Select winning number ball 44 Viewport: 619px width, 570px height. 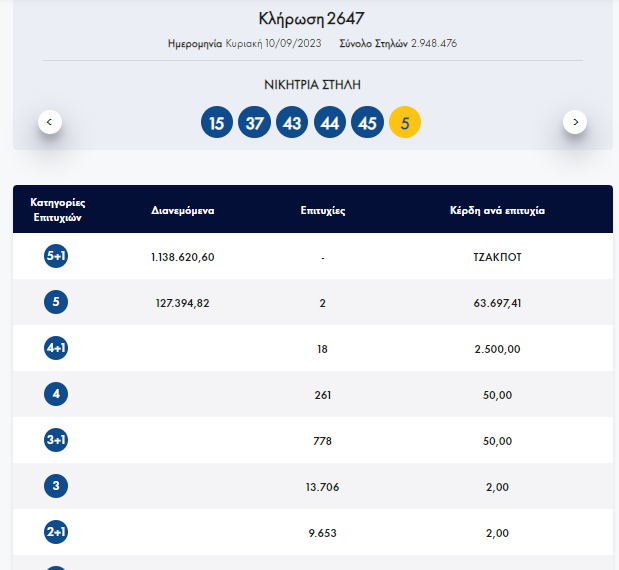click(x=330, y=123)
